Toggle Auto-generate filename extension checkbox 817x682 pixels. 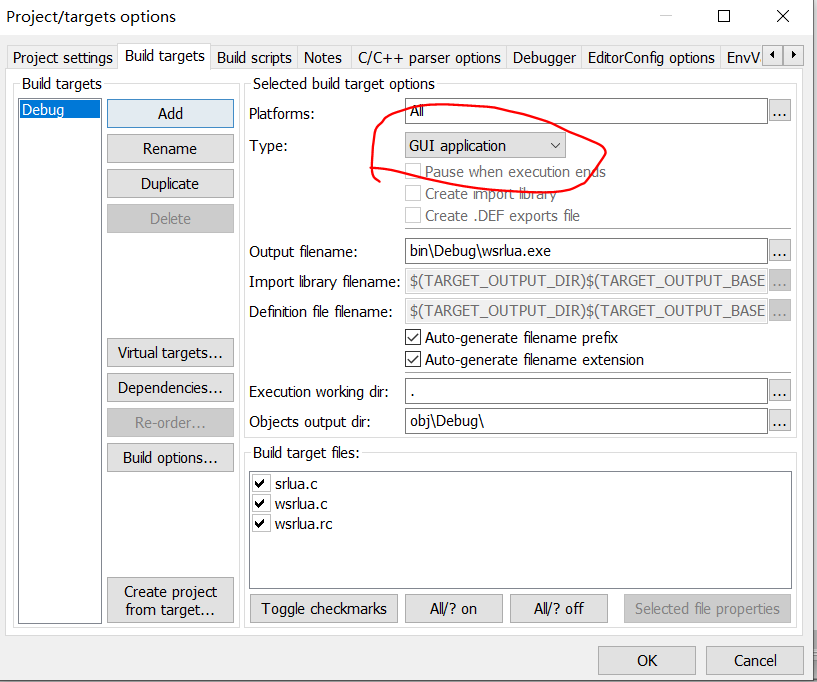413,359
